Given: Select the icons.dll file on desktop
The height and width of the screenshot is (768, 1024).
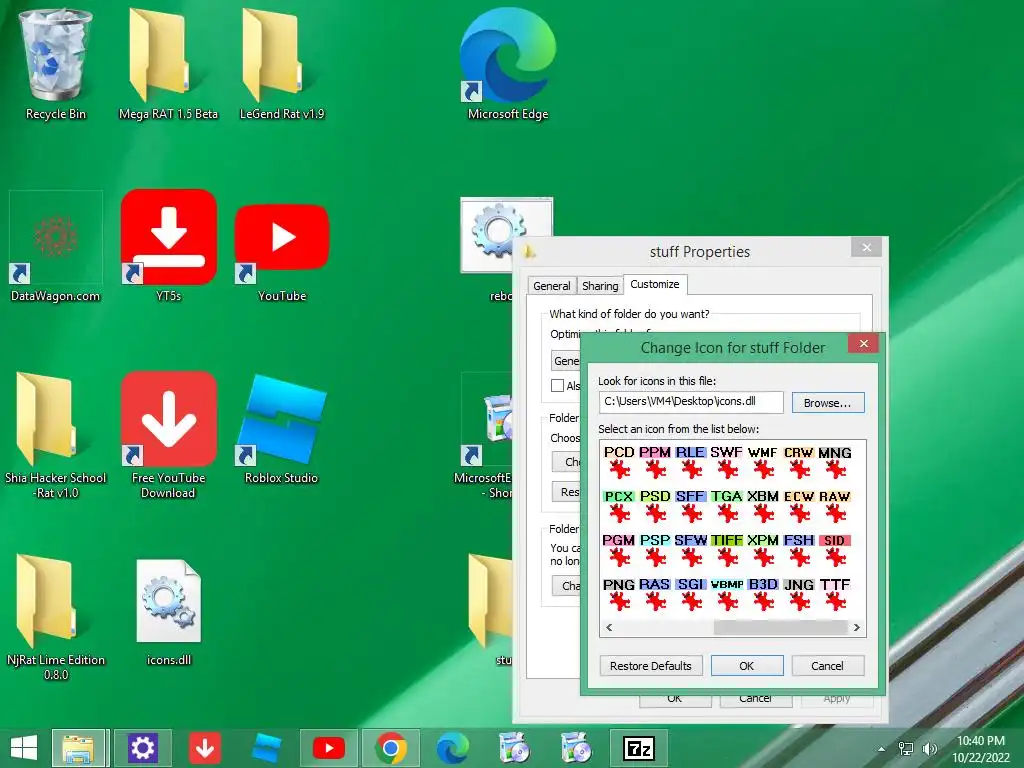Looking at the screenshot, I should pos(168,612).
